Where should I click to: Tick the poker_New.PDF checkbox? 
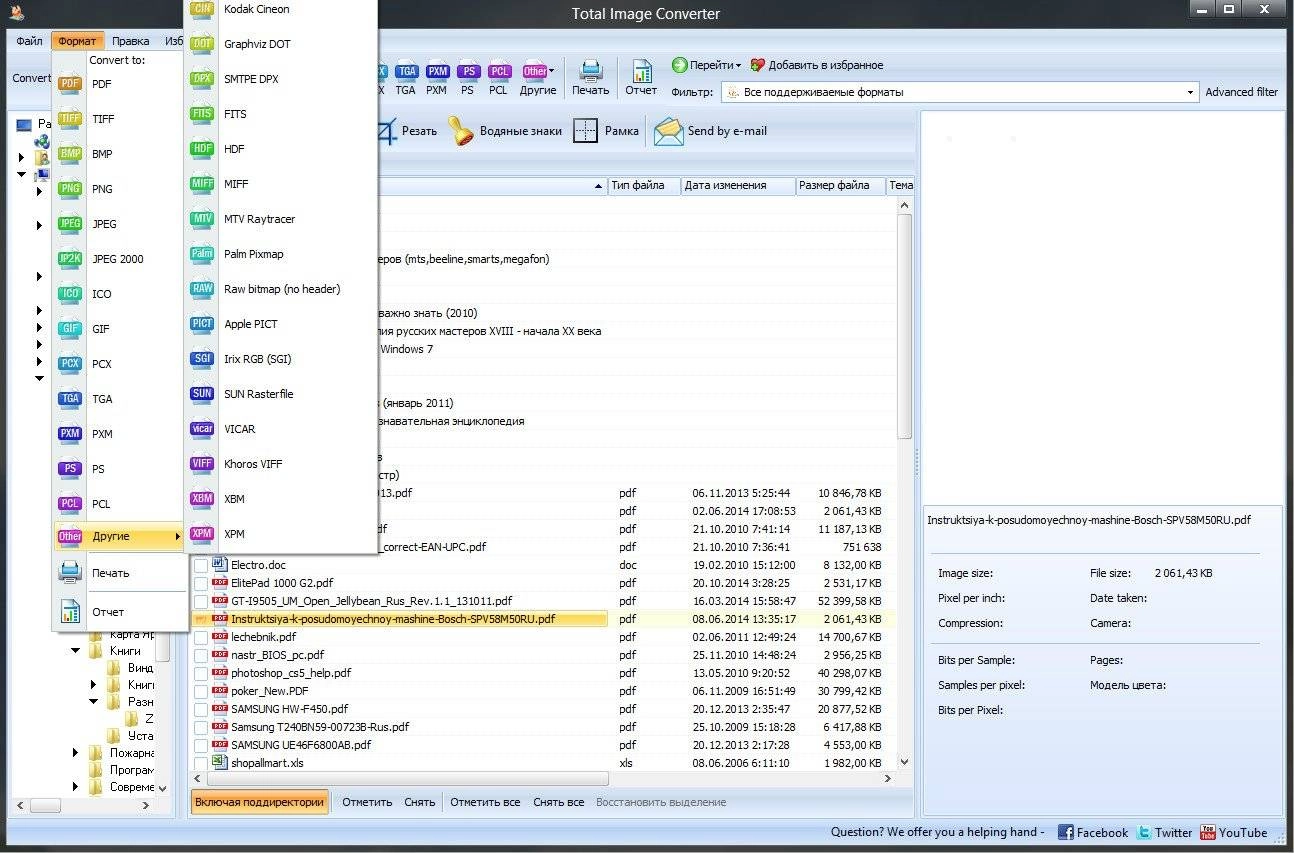[x=201, y=692]
